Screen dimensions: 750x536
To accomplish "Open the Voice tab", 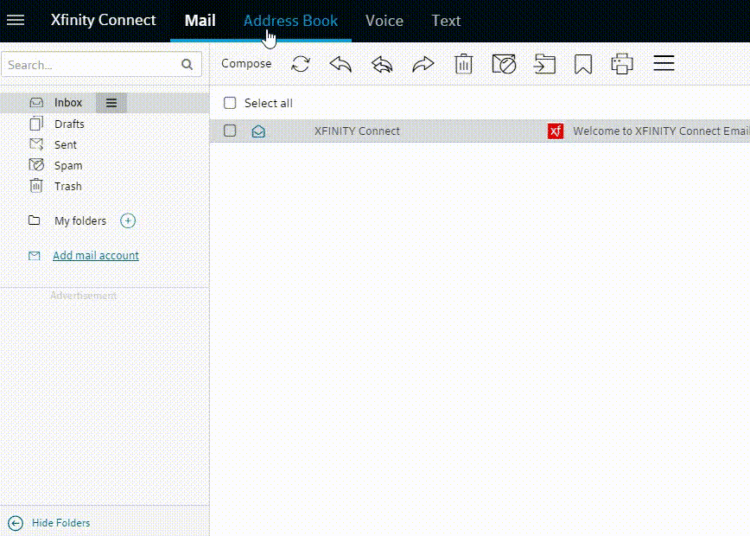I will pyautogui.click(x=384, y=20).
